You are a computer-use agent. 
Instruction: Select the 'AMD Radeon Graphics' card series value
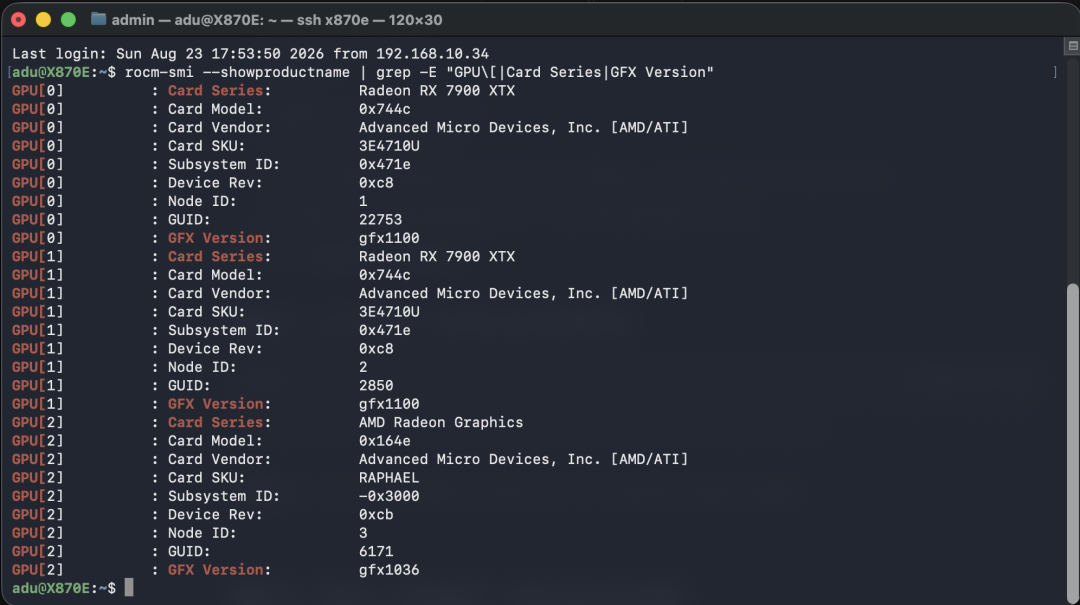(x=441, y=422)
